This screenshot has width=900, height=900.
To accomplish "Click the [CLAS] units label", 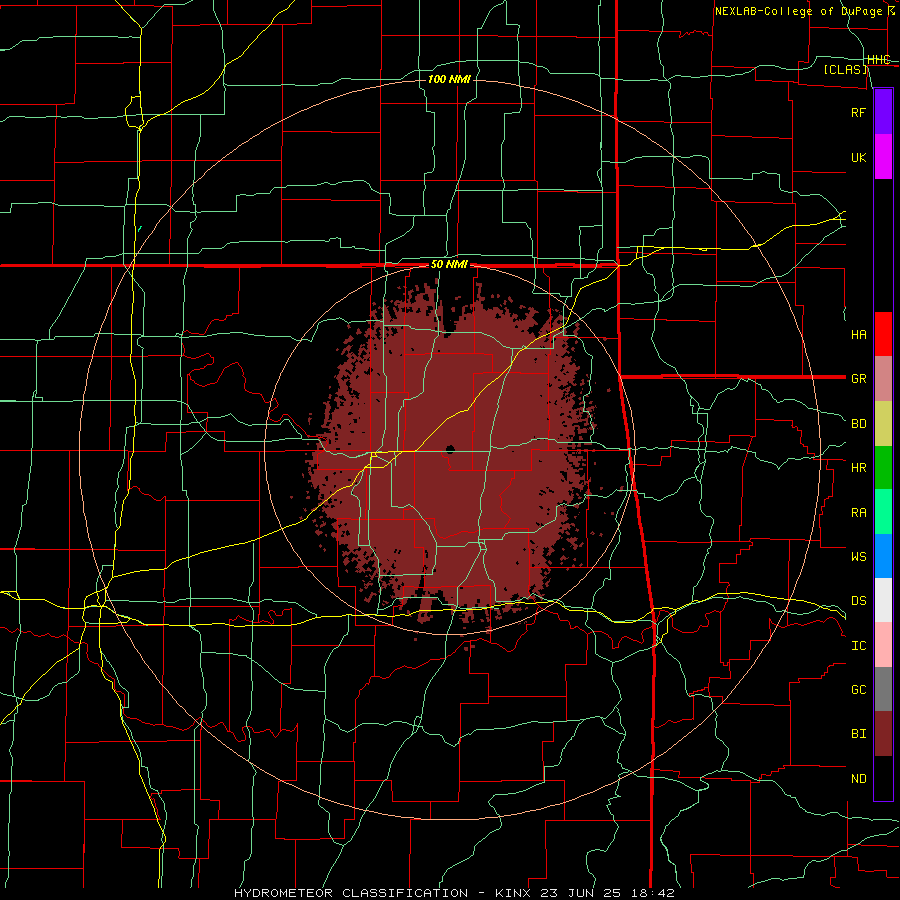I will (x=845, y=70).
